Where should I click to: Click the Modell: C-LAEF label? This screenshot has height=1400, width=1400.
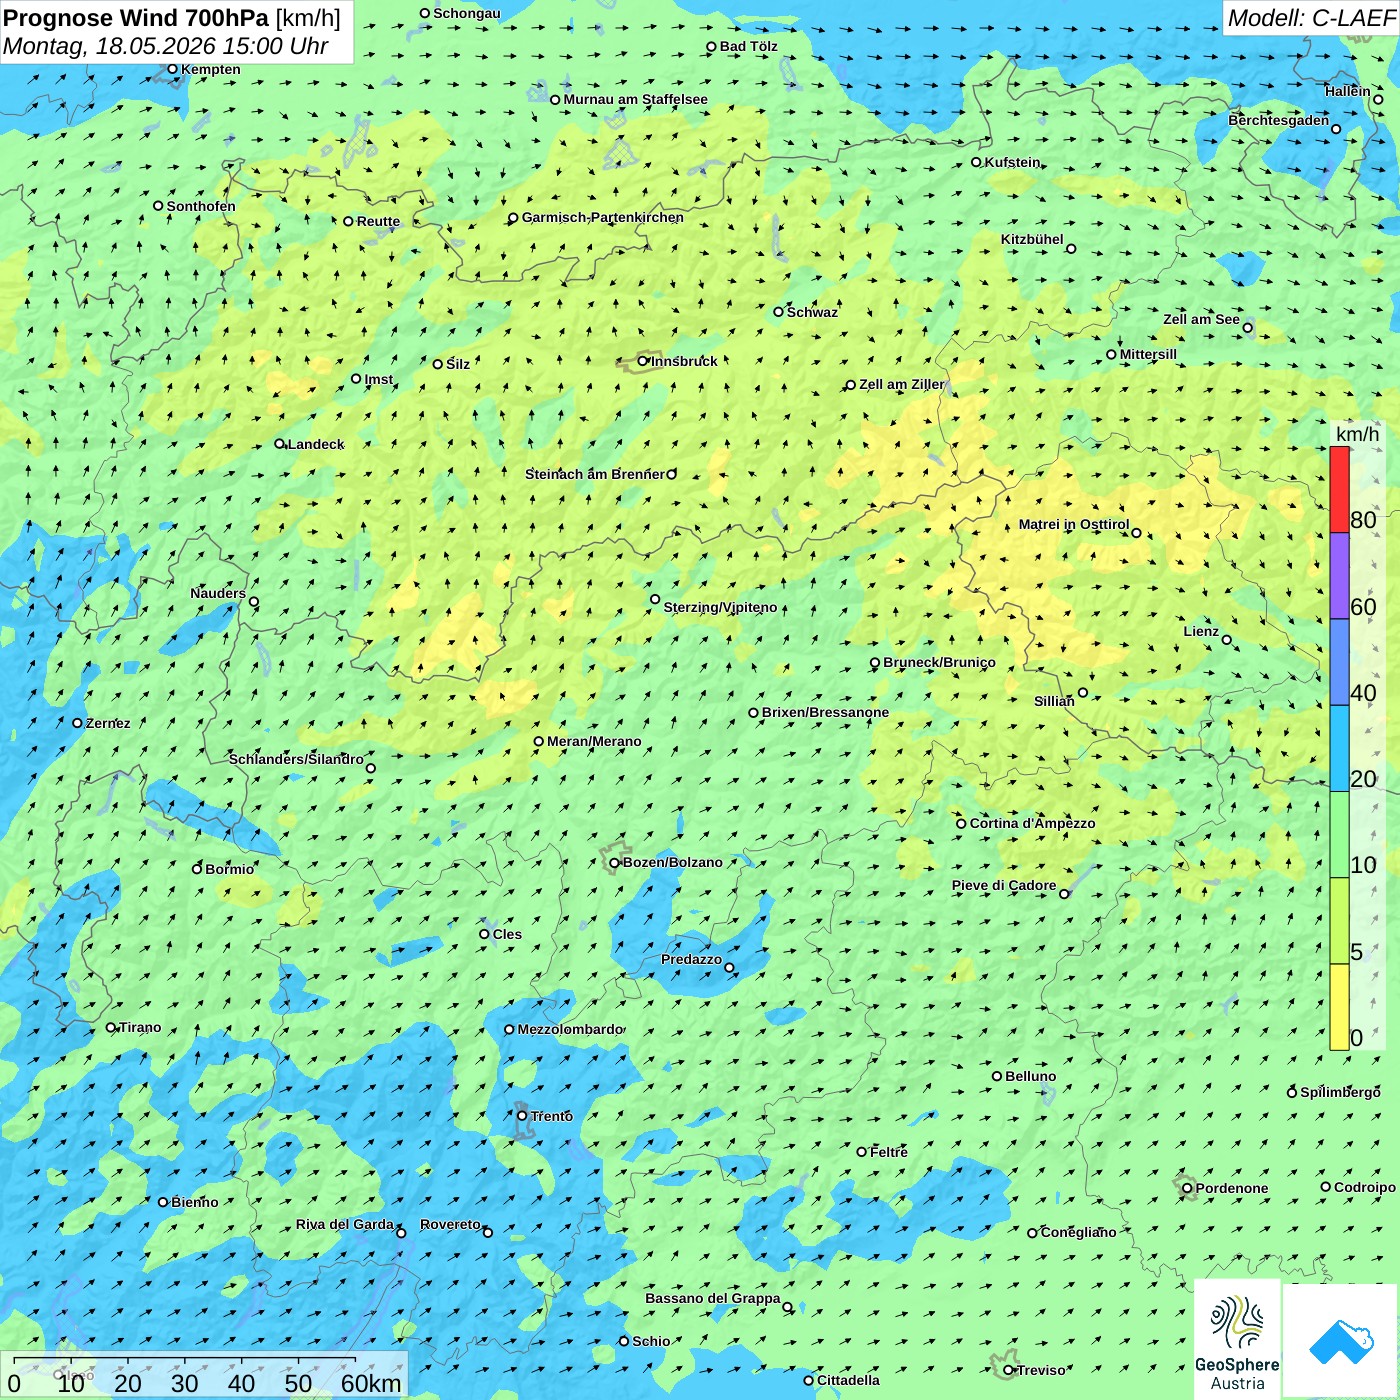click(1311, 18)
